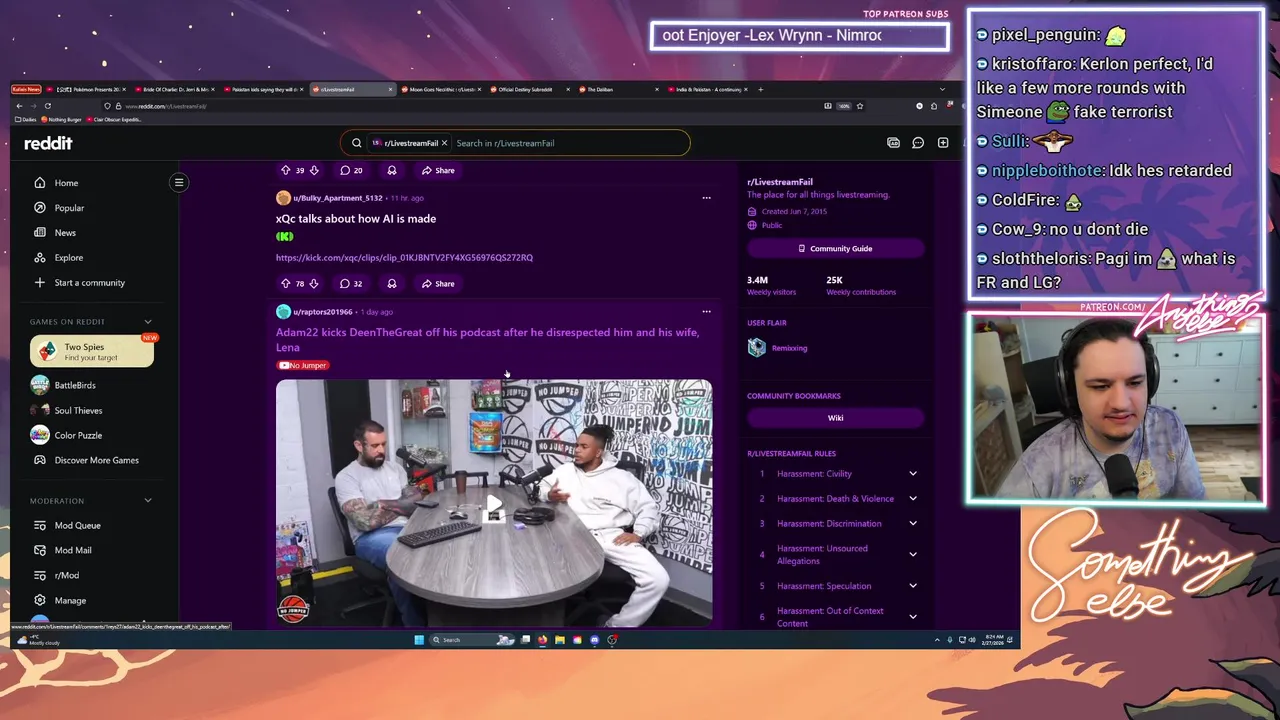The width and height of the screenshot is (1280, 720).
Task: Collapse the Moderation section
Action: pos(148,501)
